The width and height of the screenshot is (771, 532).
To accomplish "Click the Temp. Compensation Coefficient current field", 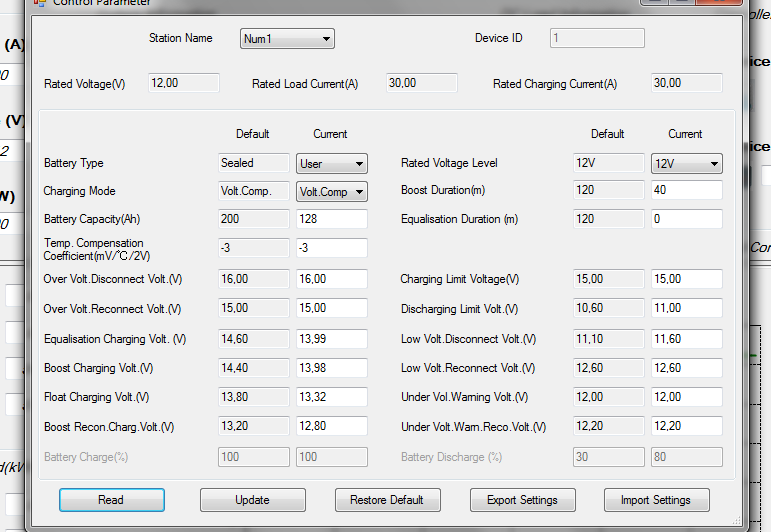I will pyautogui.click(x=332, y=248).
